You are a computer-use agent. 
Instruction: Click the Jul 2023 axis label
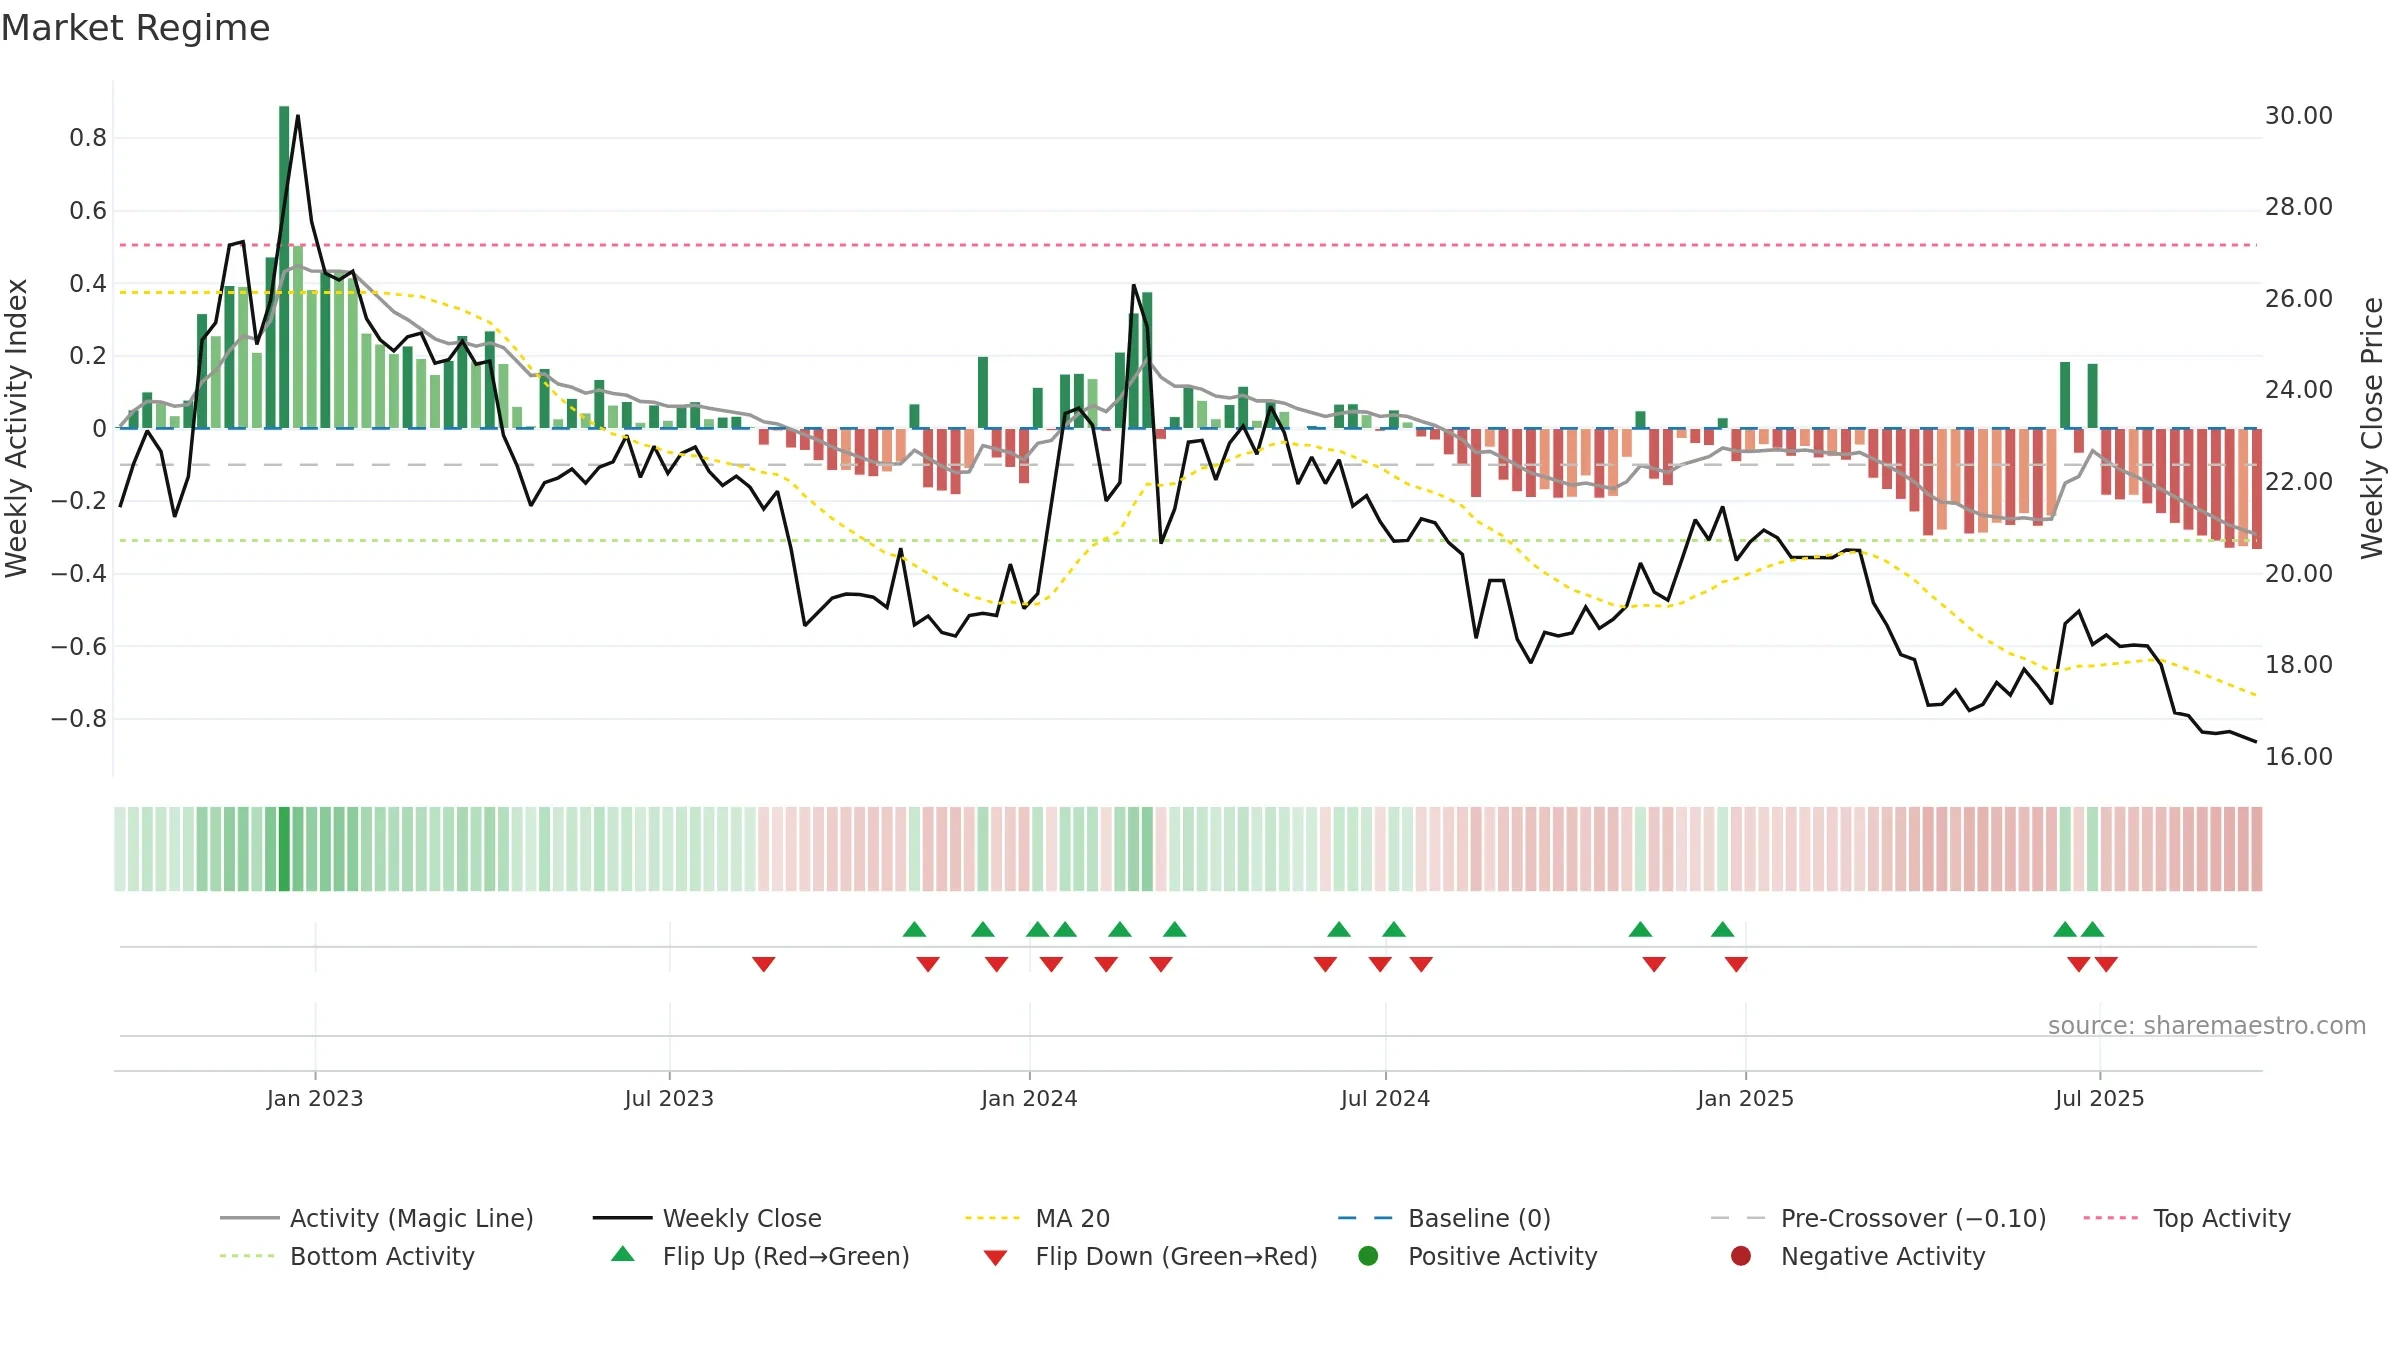tap(669, 1098)
